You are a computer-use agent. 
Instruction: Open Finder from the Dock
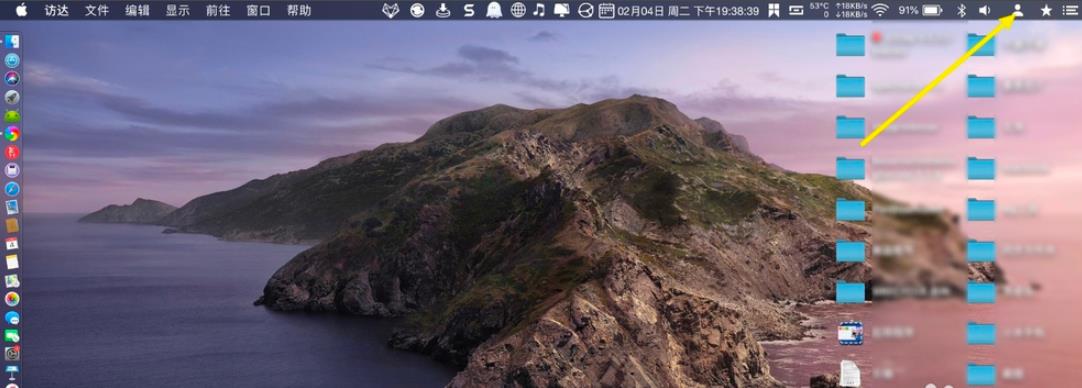click(x=12, y=41)
